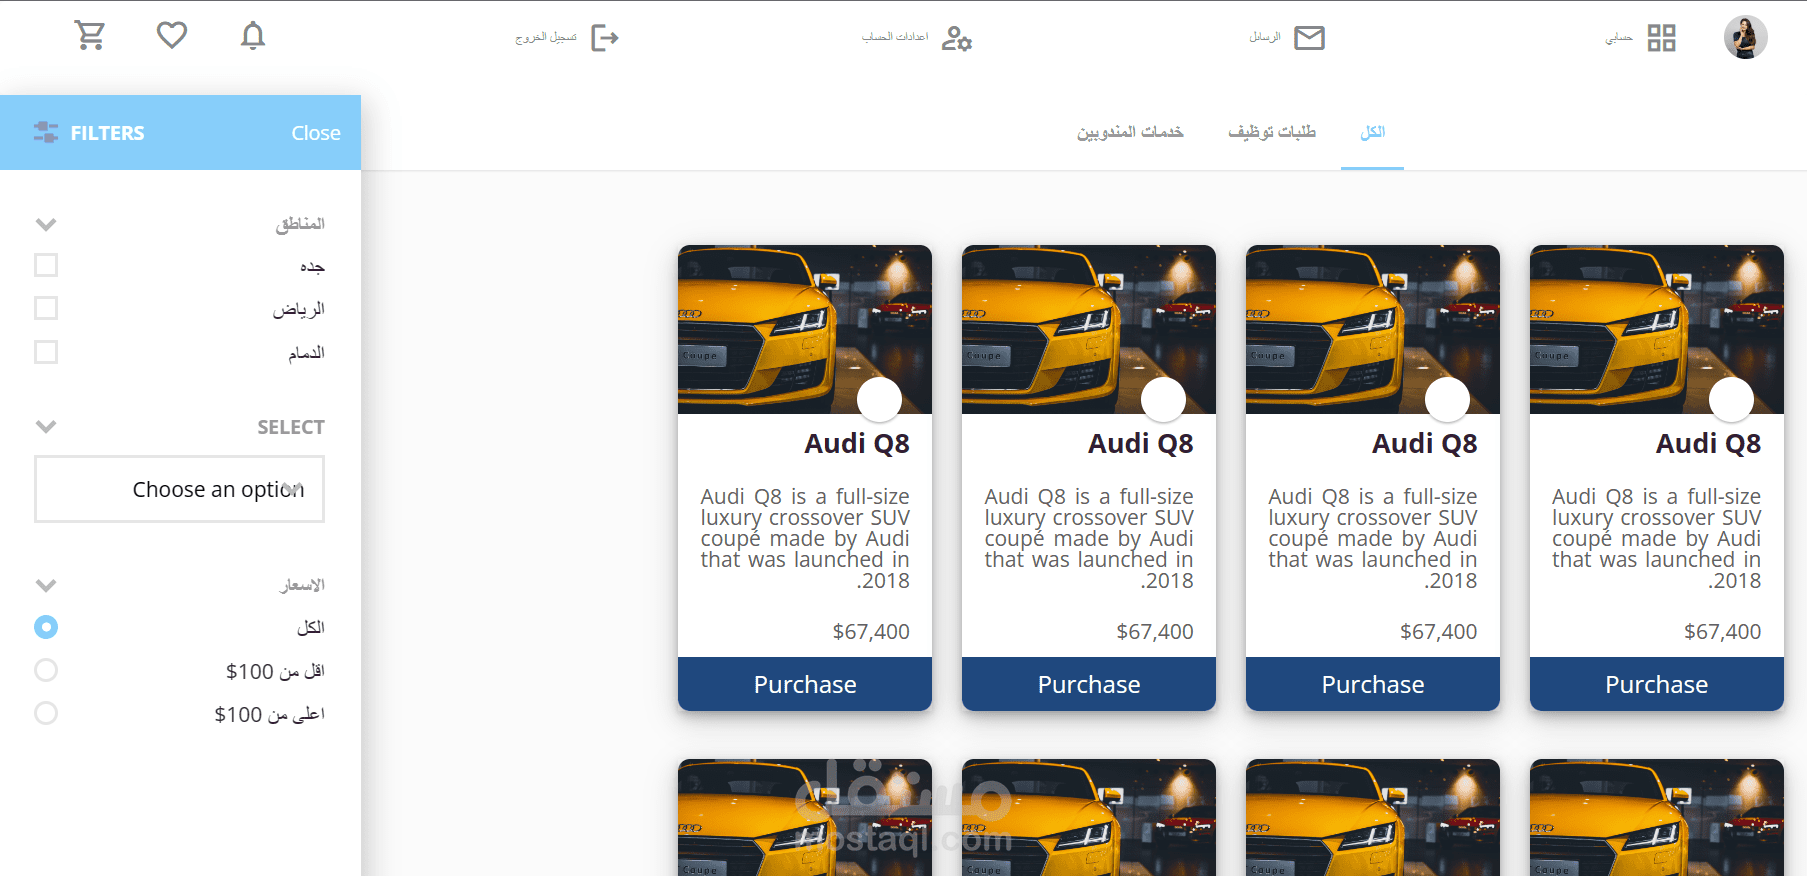Open Choose an option dropdown

click(180, 489)
